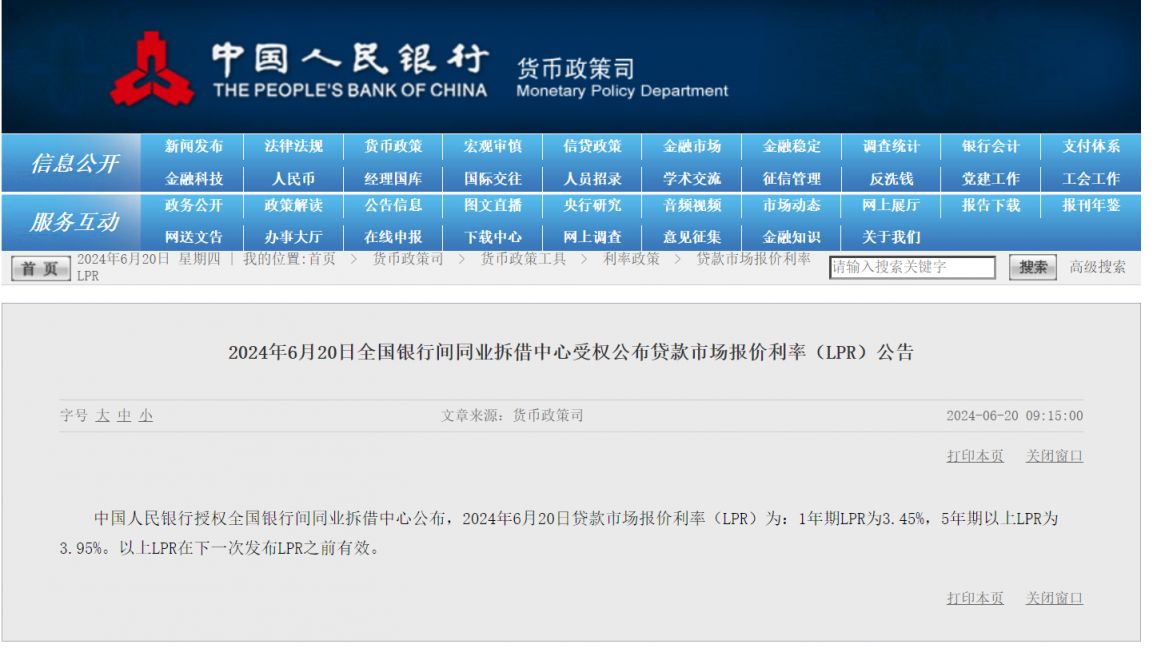Open the 货币政策 navigation item
Image resolution: width=1157 pixels, height=648 pixels.
(393, 146)
